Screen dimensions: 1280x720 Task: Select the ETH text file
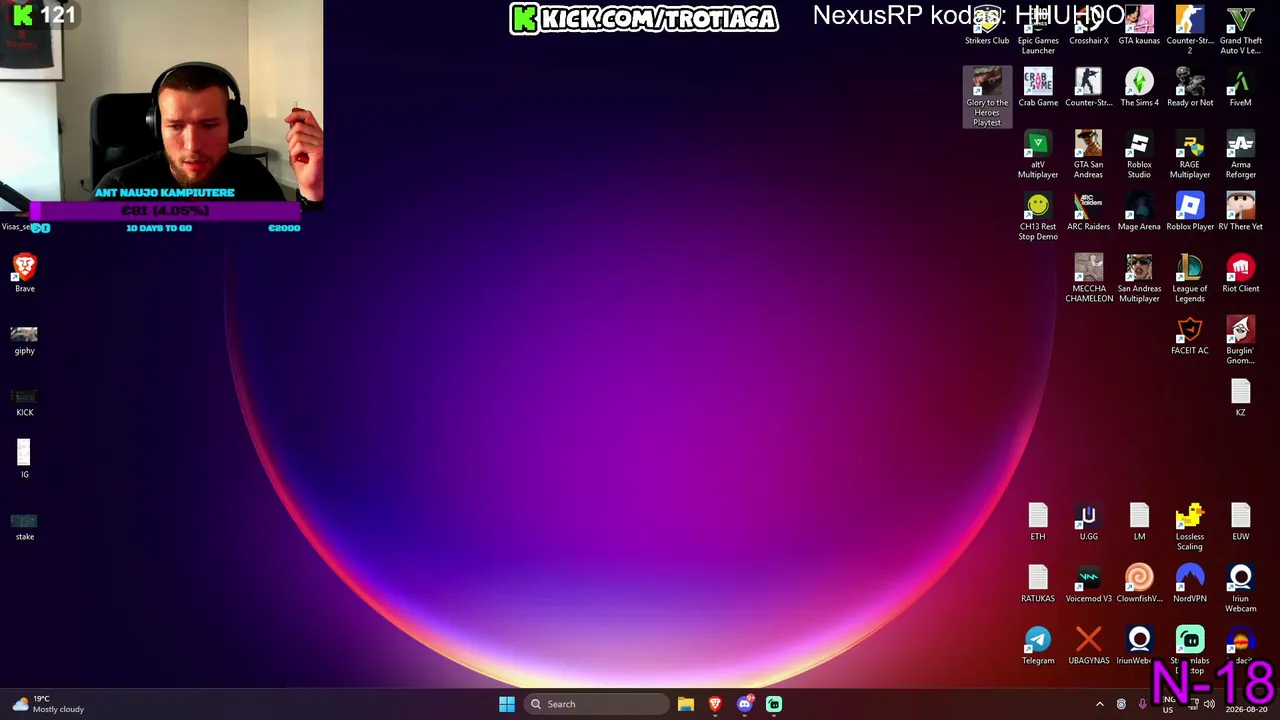click(1038, 522)
